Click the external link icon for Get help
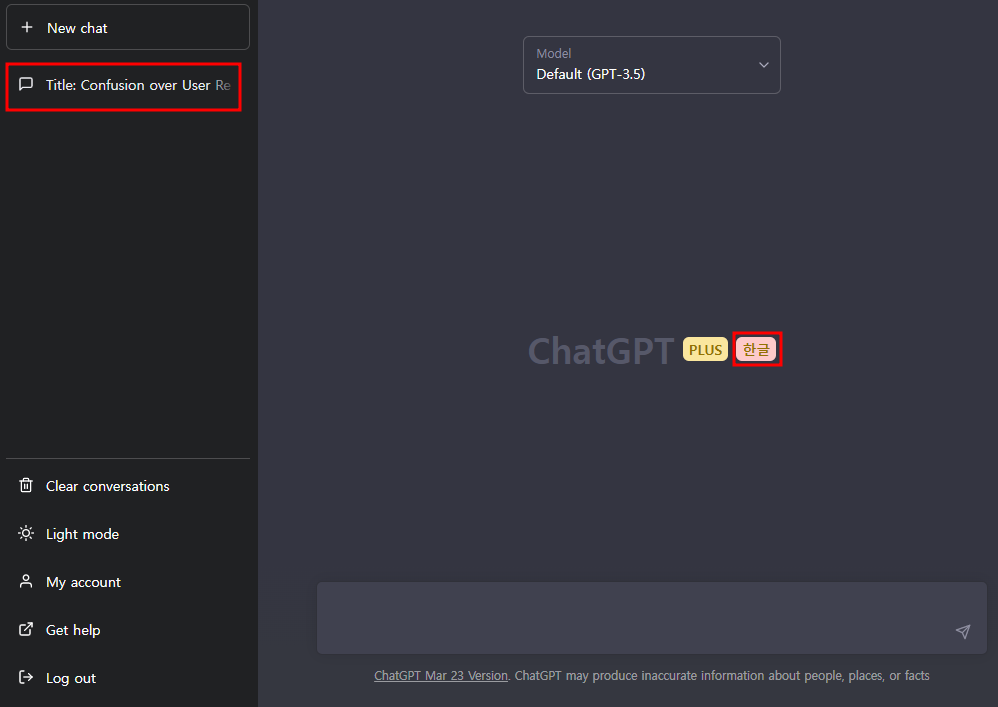The image size is (998, 707). 26,629
